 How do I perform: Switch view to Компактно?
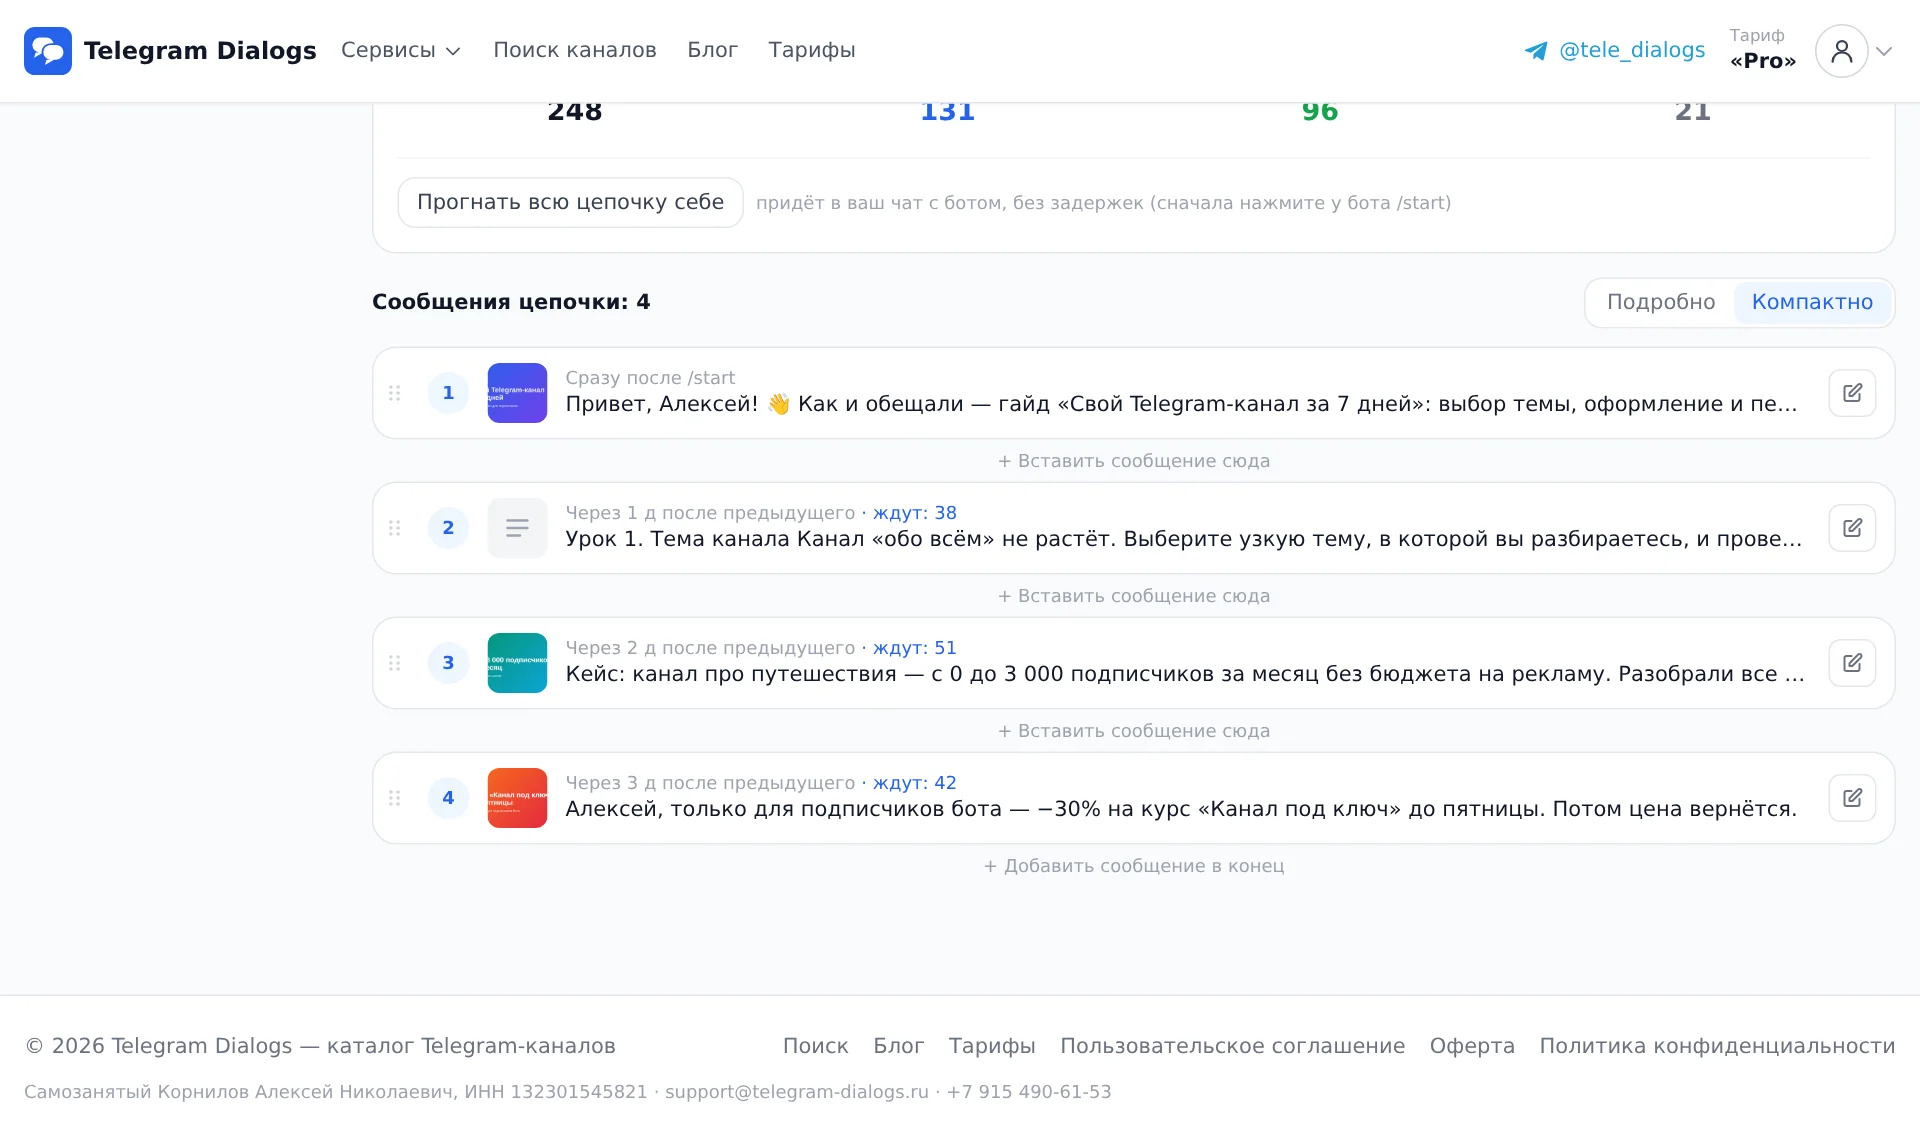tap(1812, 302)
